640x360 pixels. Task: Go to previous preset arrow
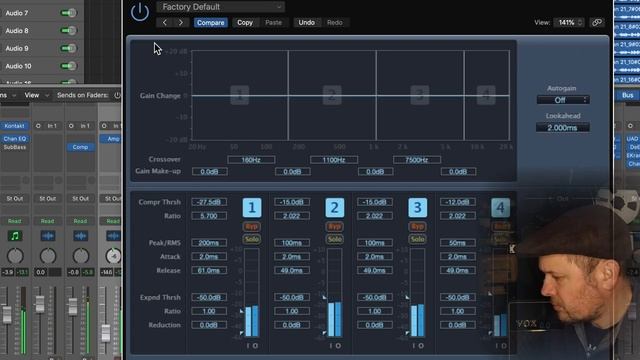(x=164, y=22)
